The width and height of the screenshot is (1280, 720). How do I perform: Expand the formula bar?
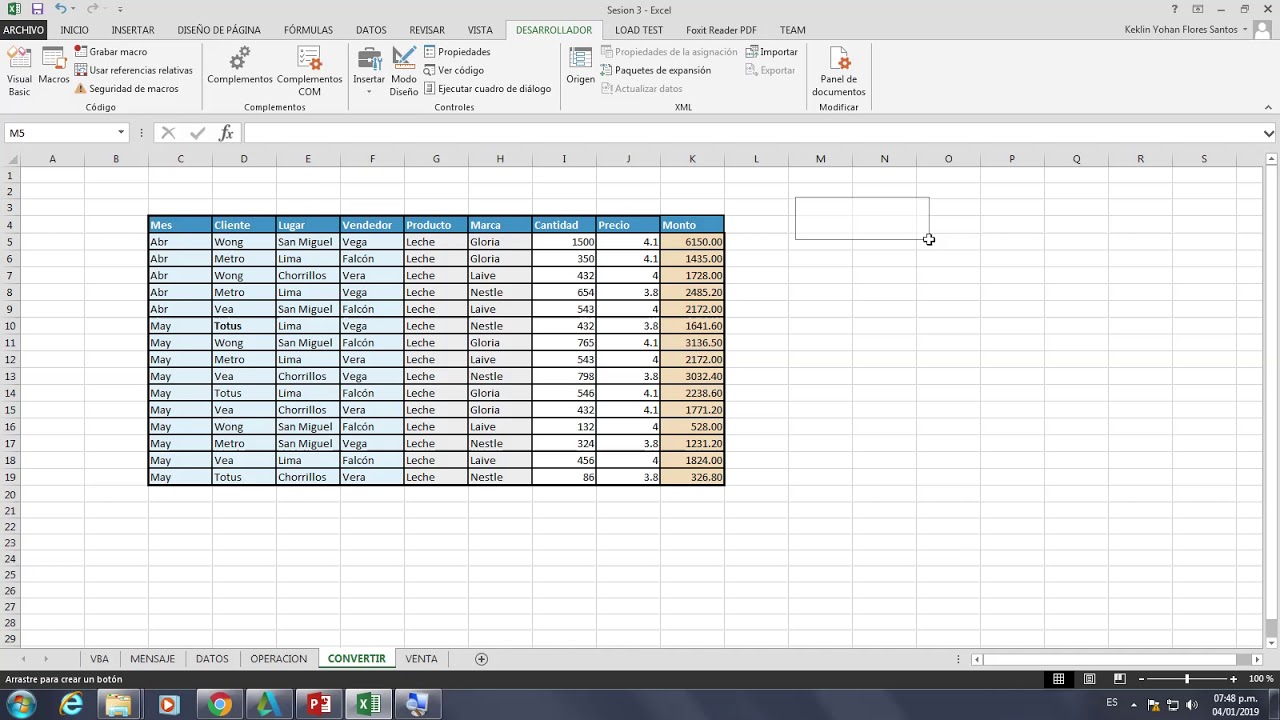[x=1269, y=133]
